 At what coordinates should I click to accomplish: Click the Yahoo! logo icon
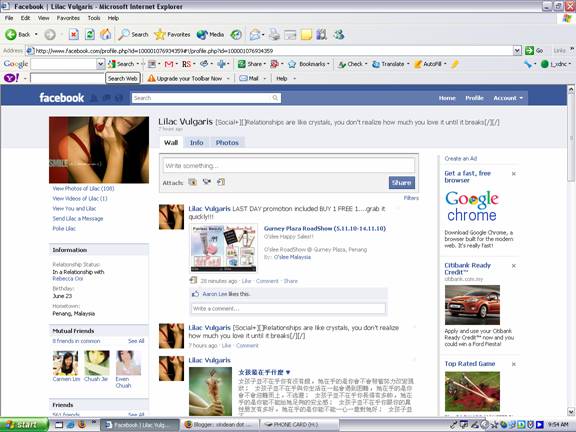[11, 78]
